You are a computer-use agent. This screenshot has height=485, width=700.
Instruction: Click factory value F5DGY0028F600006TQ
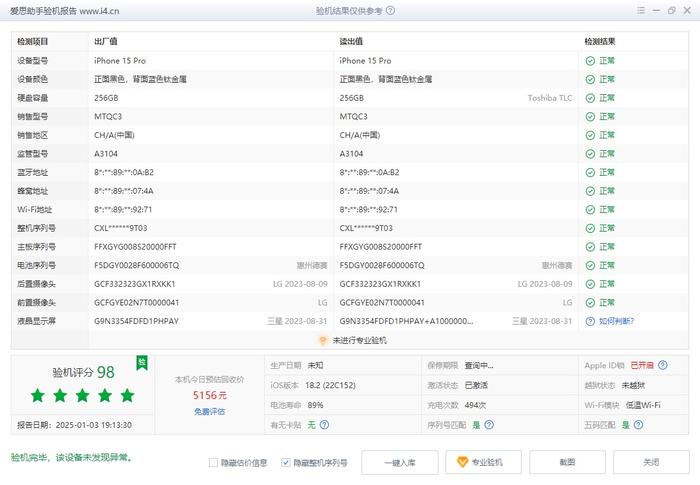[137, 266]
